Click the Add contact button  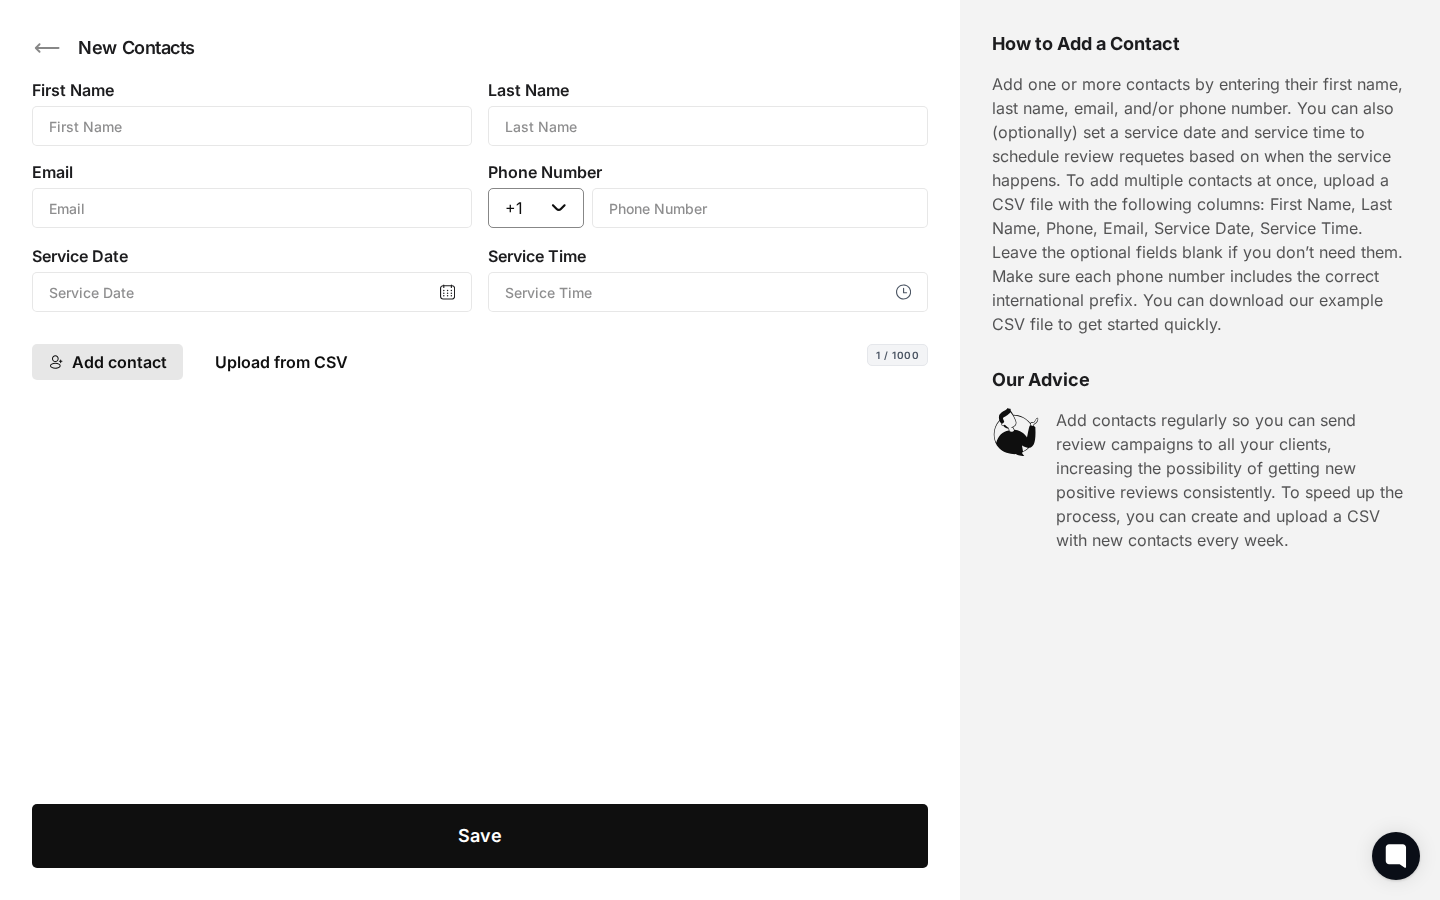(x=107, y=362)
